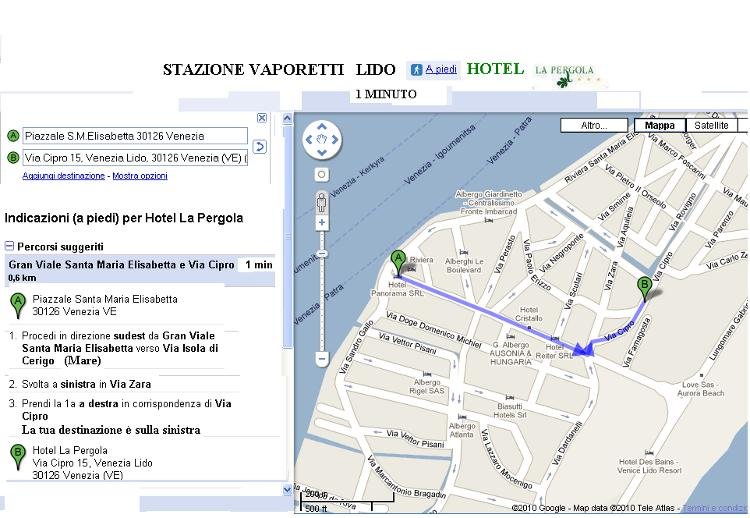Open 'Termini e condizioni' link on map
The image size is (750, 518).
714,508
